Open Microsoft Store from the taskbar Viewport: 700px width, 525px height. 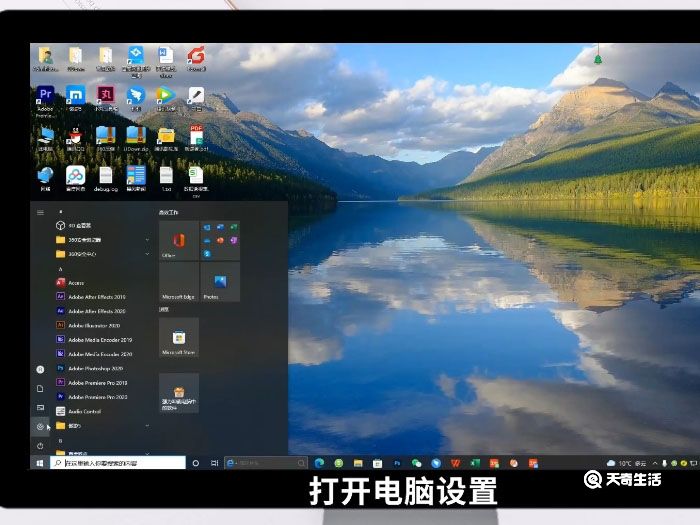pyautogui.click(x=377, y=463)
